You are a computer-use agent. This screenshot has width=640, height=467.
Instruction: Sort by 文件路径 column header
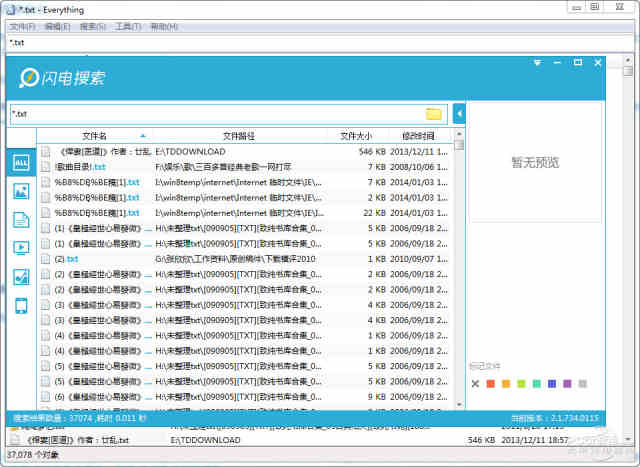239,136
